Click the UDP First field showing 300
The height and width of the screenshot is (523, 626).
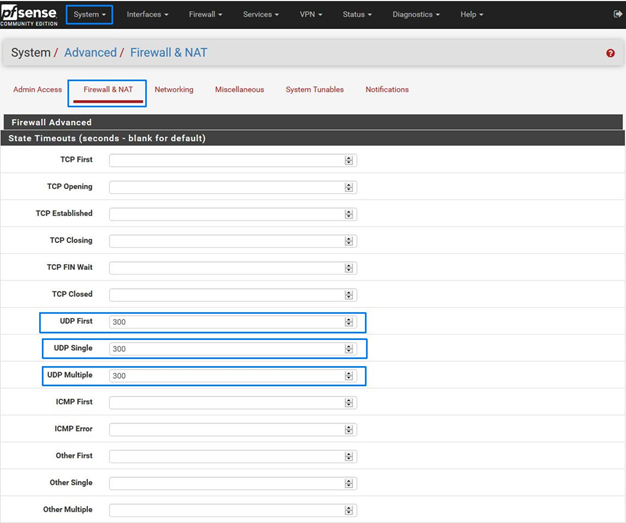tap(233, 322)
